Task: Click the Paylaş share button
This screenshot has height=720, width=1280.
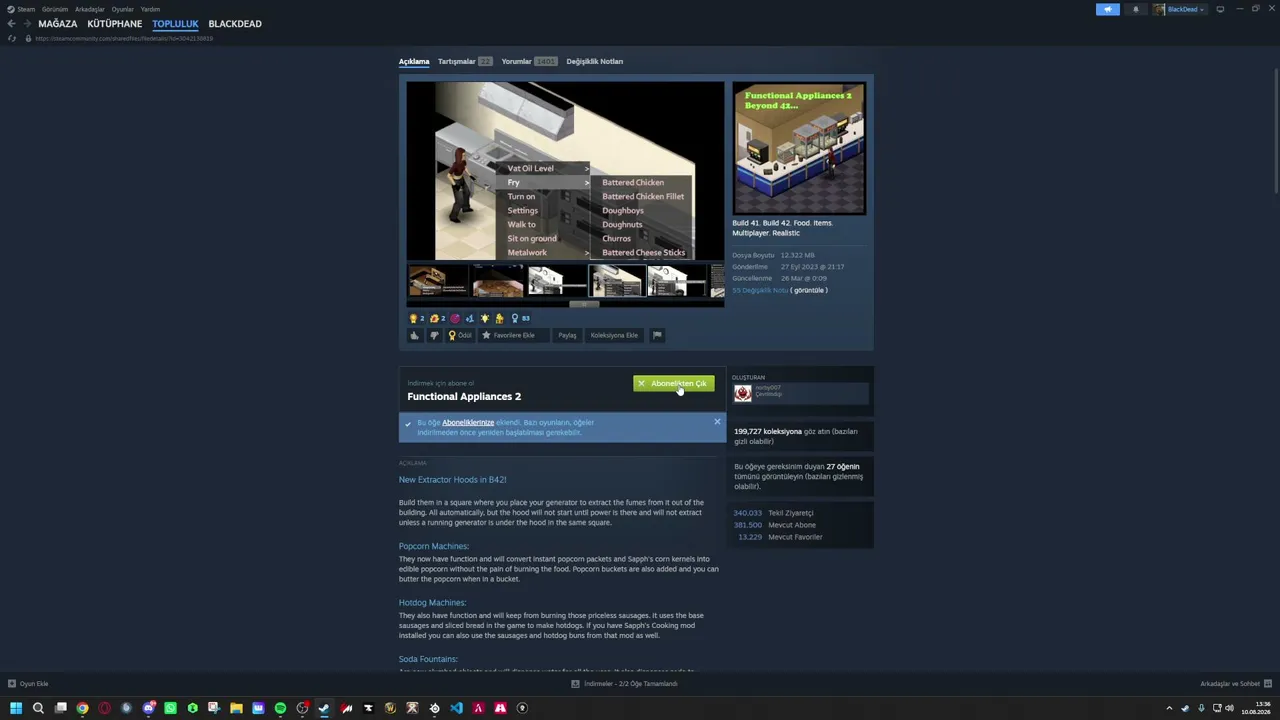Action: point(567,335)
